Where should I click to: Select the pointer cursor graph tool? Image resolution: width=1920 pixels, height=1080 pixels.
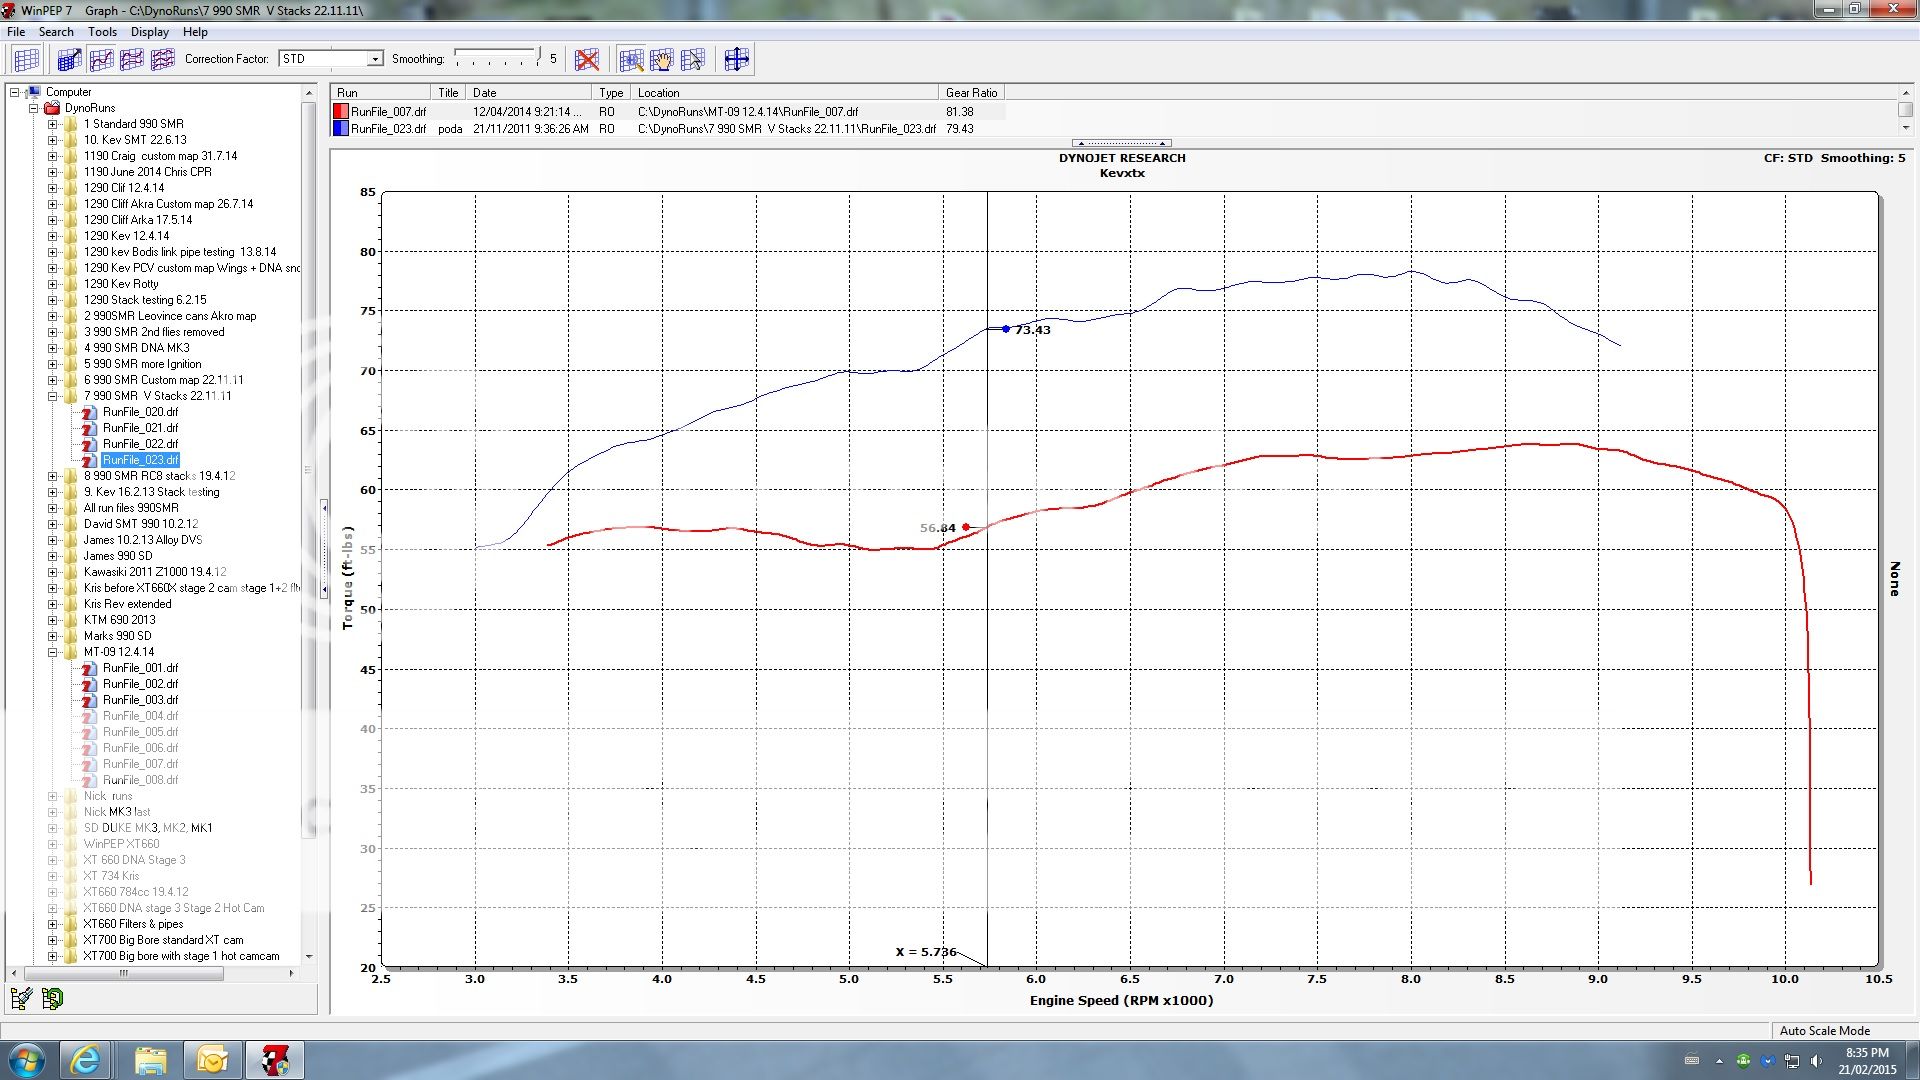[692, 60]
